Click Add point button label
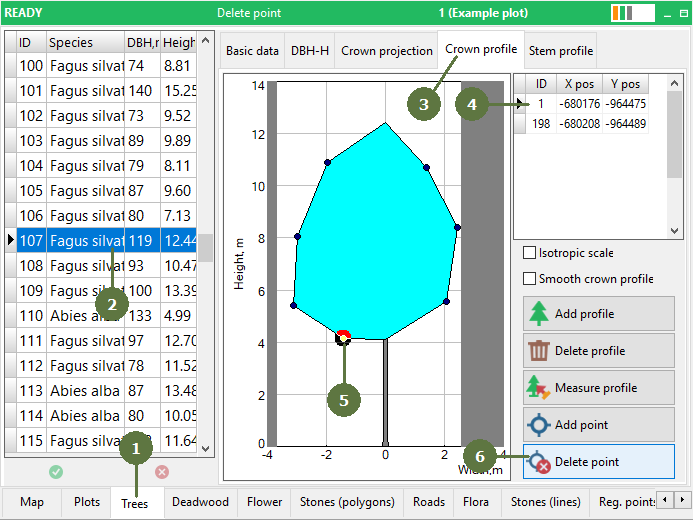 pyautogui.click(x=581, y=425)
